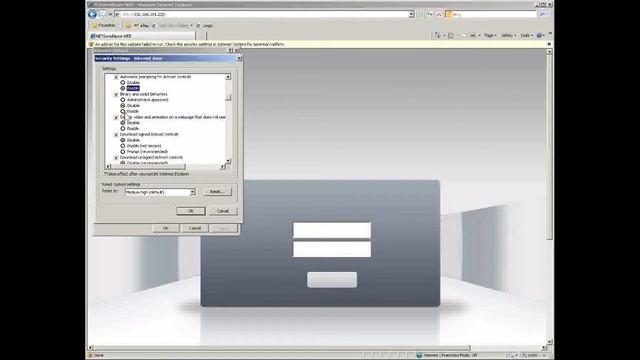
Task: Click the page horizontal scrollbar right arrow
Action: [543, 348]
